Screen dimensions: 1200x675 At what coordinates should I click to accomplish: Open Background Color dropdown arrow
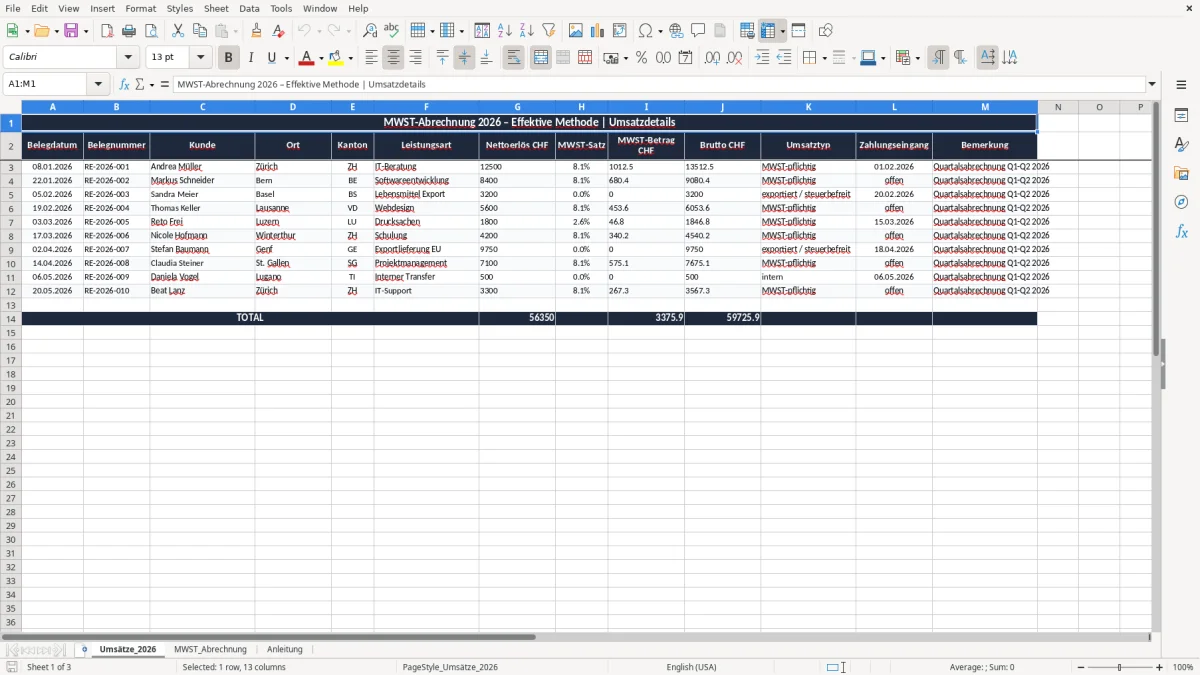(x=883, y=58)
